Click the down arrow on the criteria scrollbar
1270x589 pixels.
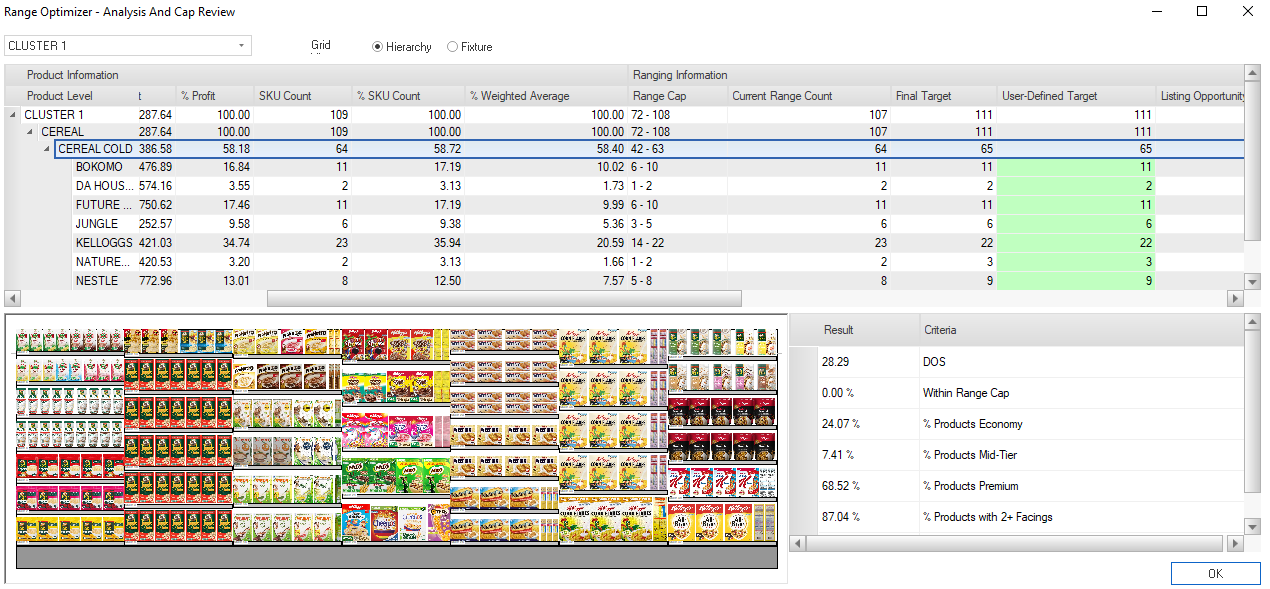click(x=1253, y=528)
